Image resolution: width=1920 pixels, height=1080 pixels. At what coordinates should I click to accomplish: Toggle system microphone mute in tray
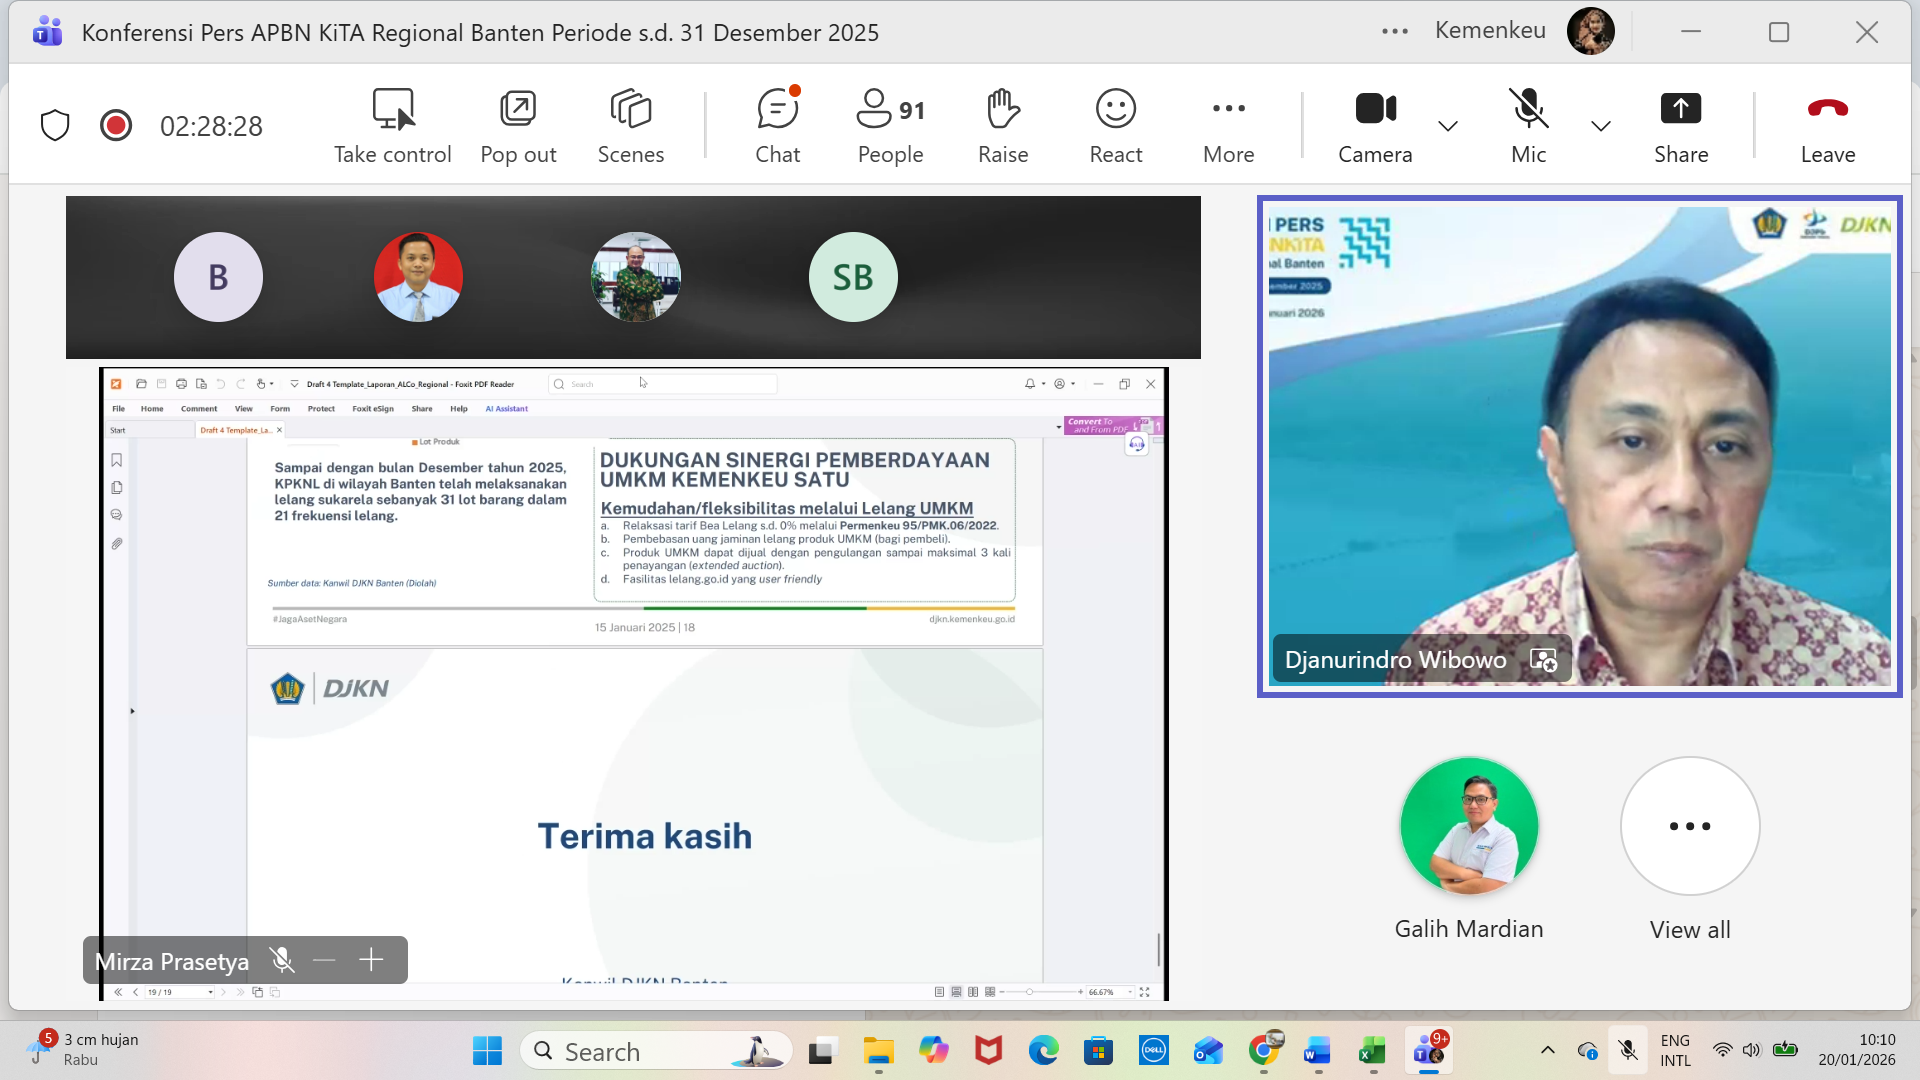click(1628, 1050)
